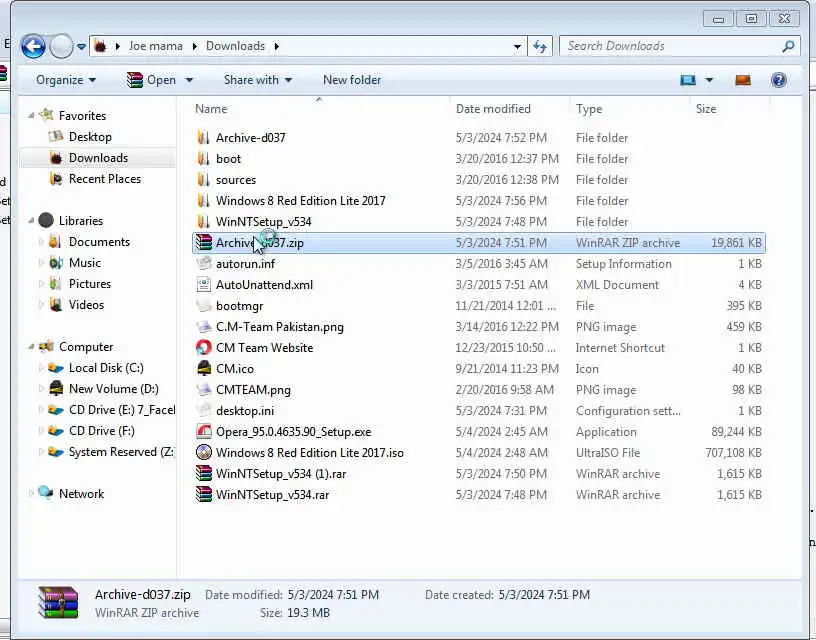Select Desktop in Favorites
Viewport: 816px width, 640px height.
[90, 137]
